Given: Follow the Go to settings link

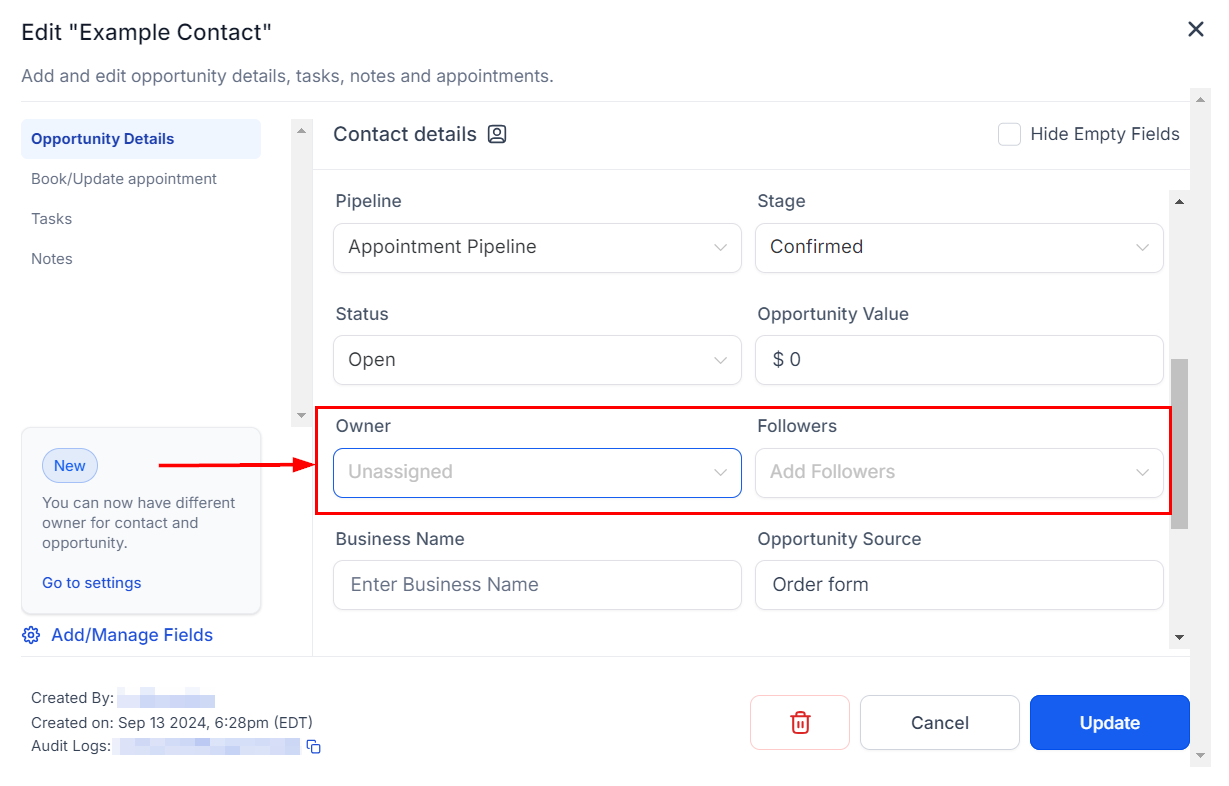Looking at the screenshot, I should point(92,583).
